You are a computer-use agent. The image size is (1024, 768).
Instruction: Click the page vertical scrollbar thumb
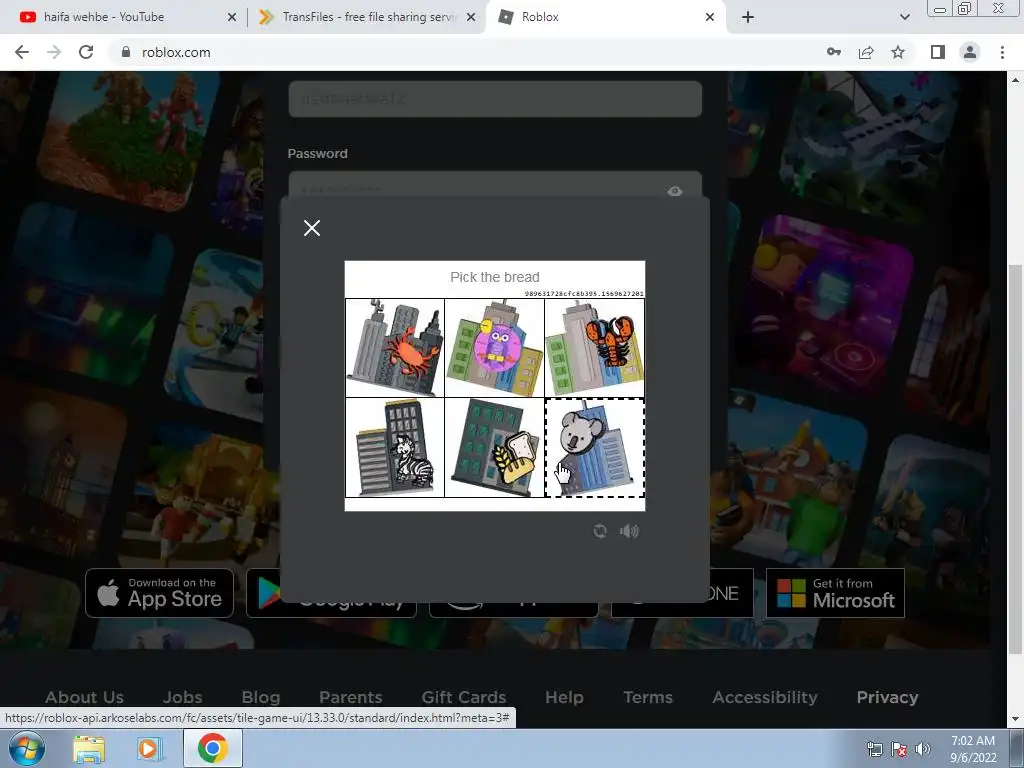click(x=1016, y=457)
